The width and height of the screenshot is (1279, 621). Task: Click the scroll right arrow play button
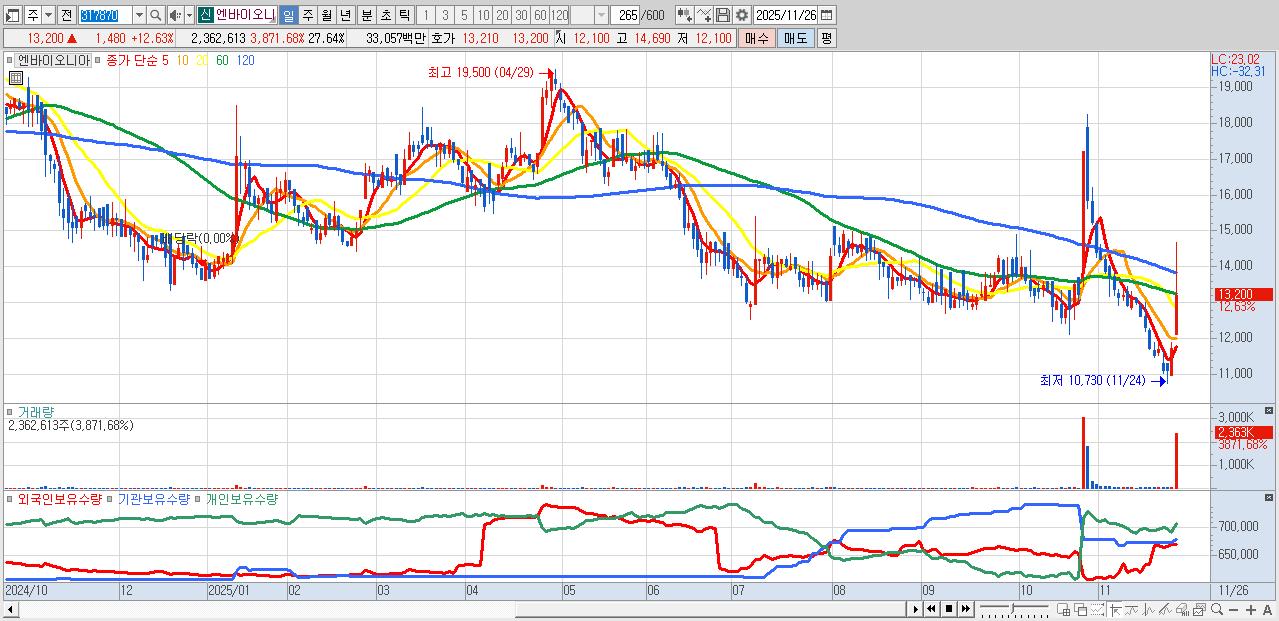[915, 609]
